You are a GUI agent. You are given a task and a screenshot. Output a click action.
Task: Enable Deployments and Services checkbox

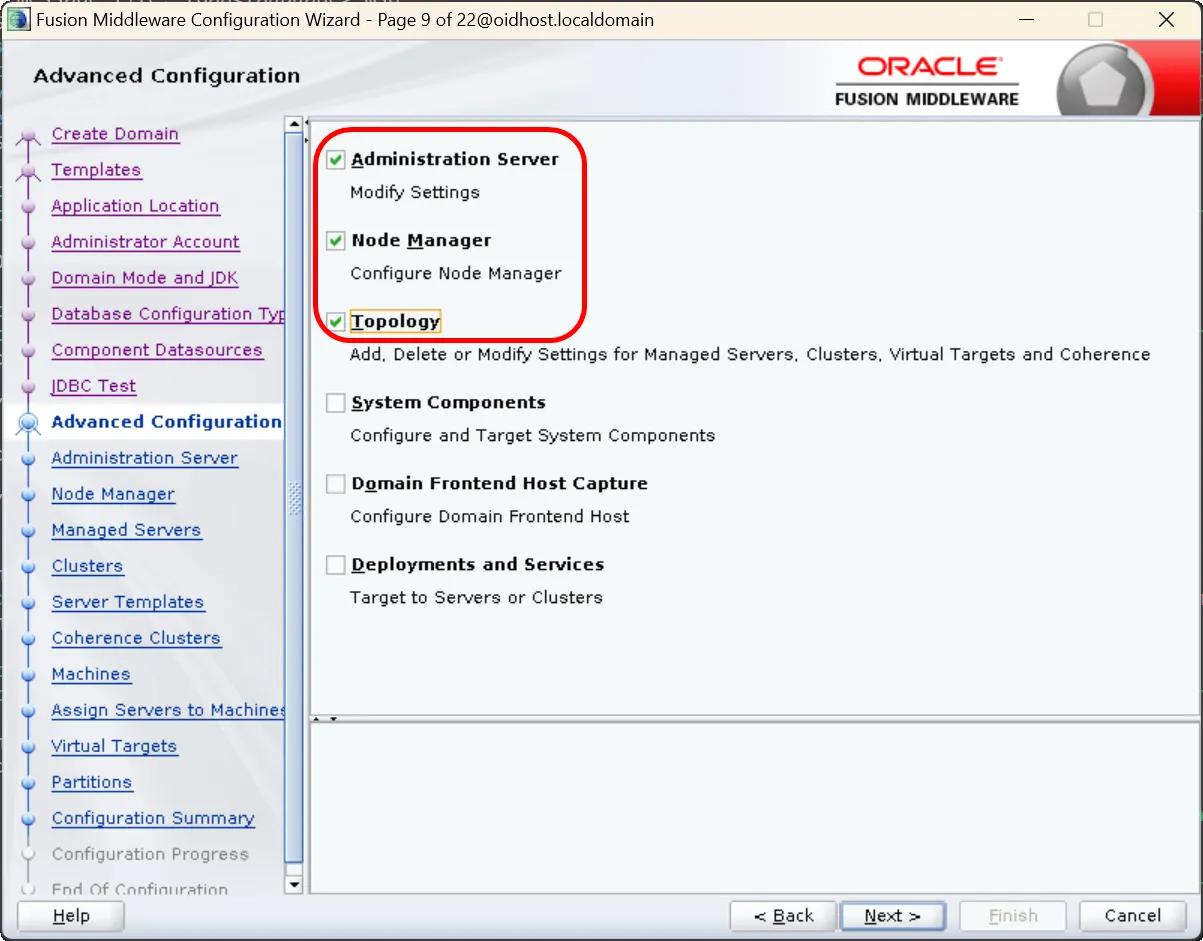pyautogui.click(x=336, y=565)
